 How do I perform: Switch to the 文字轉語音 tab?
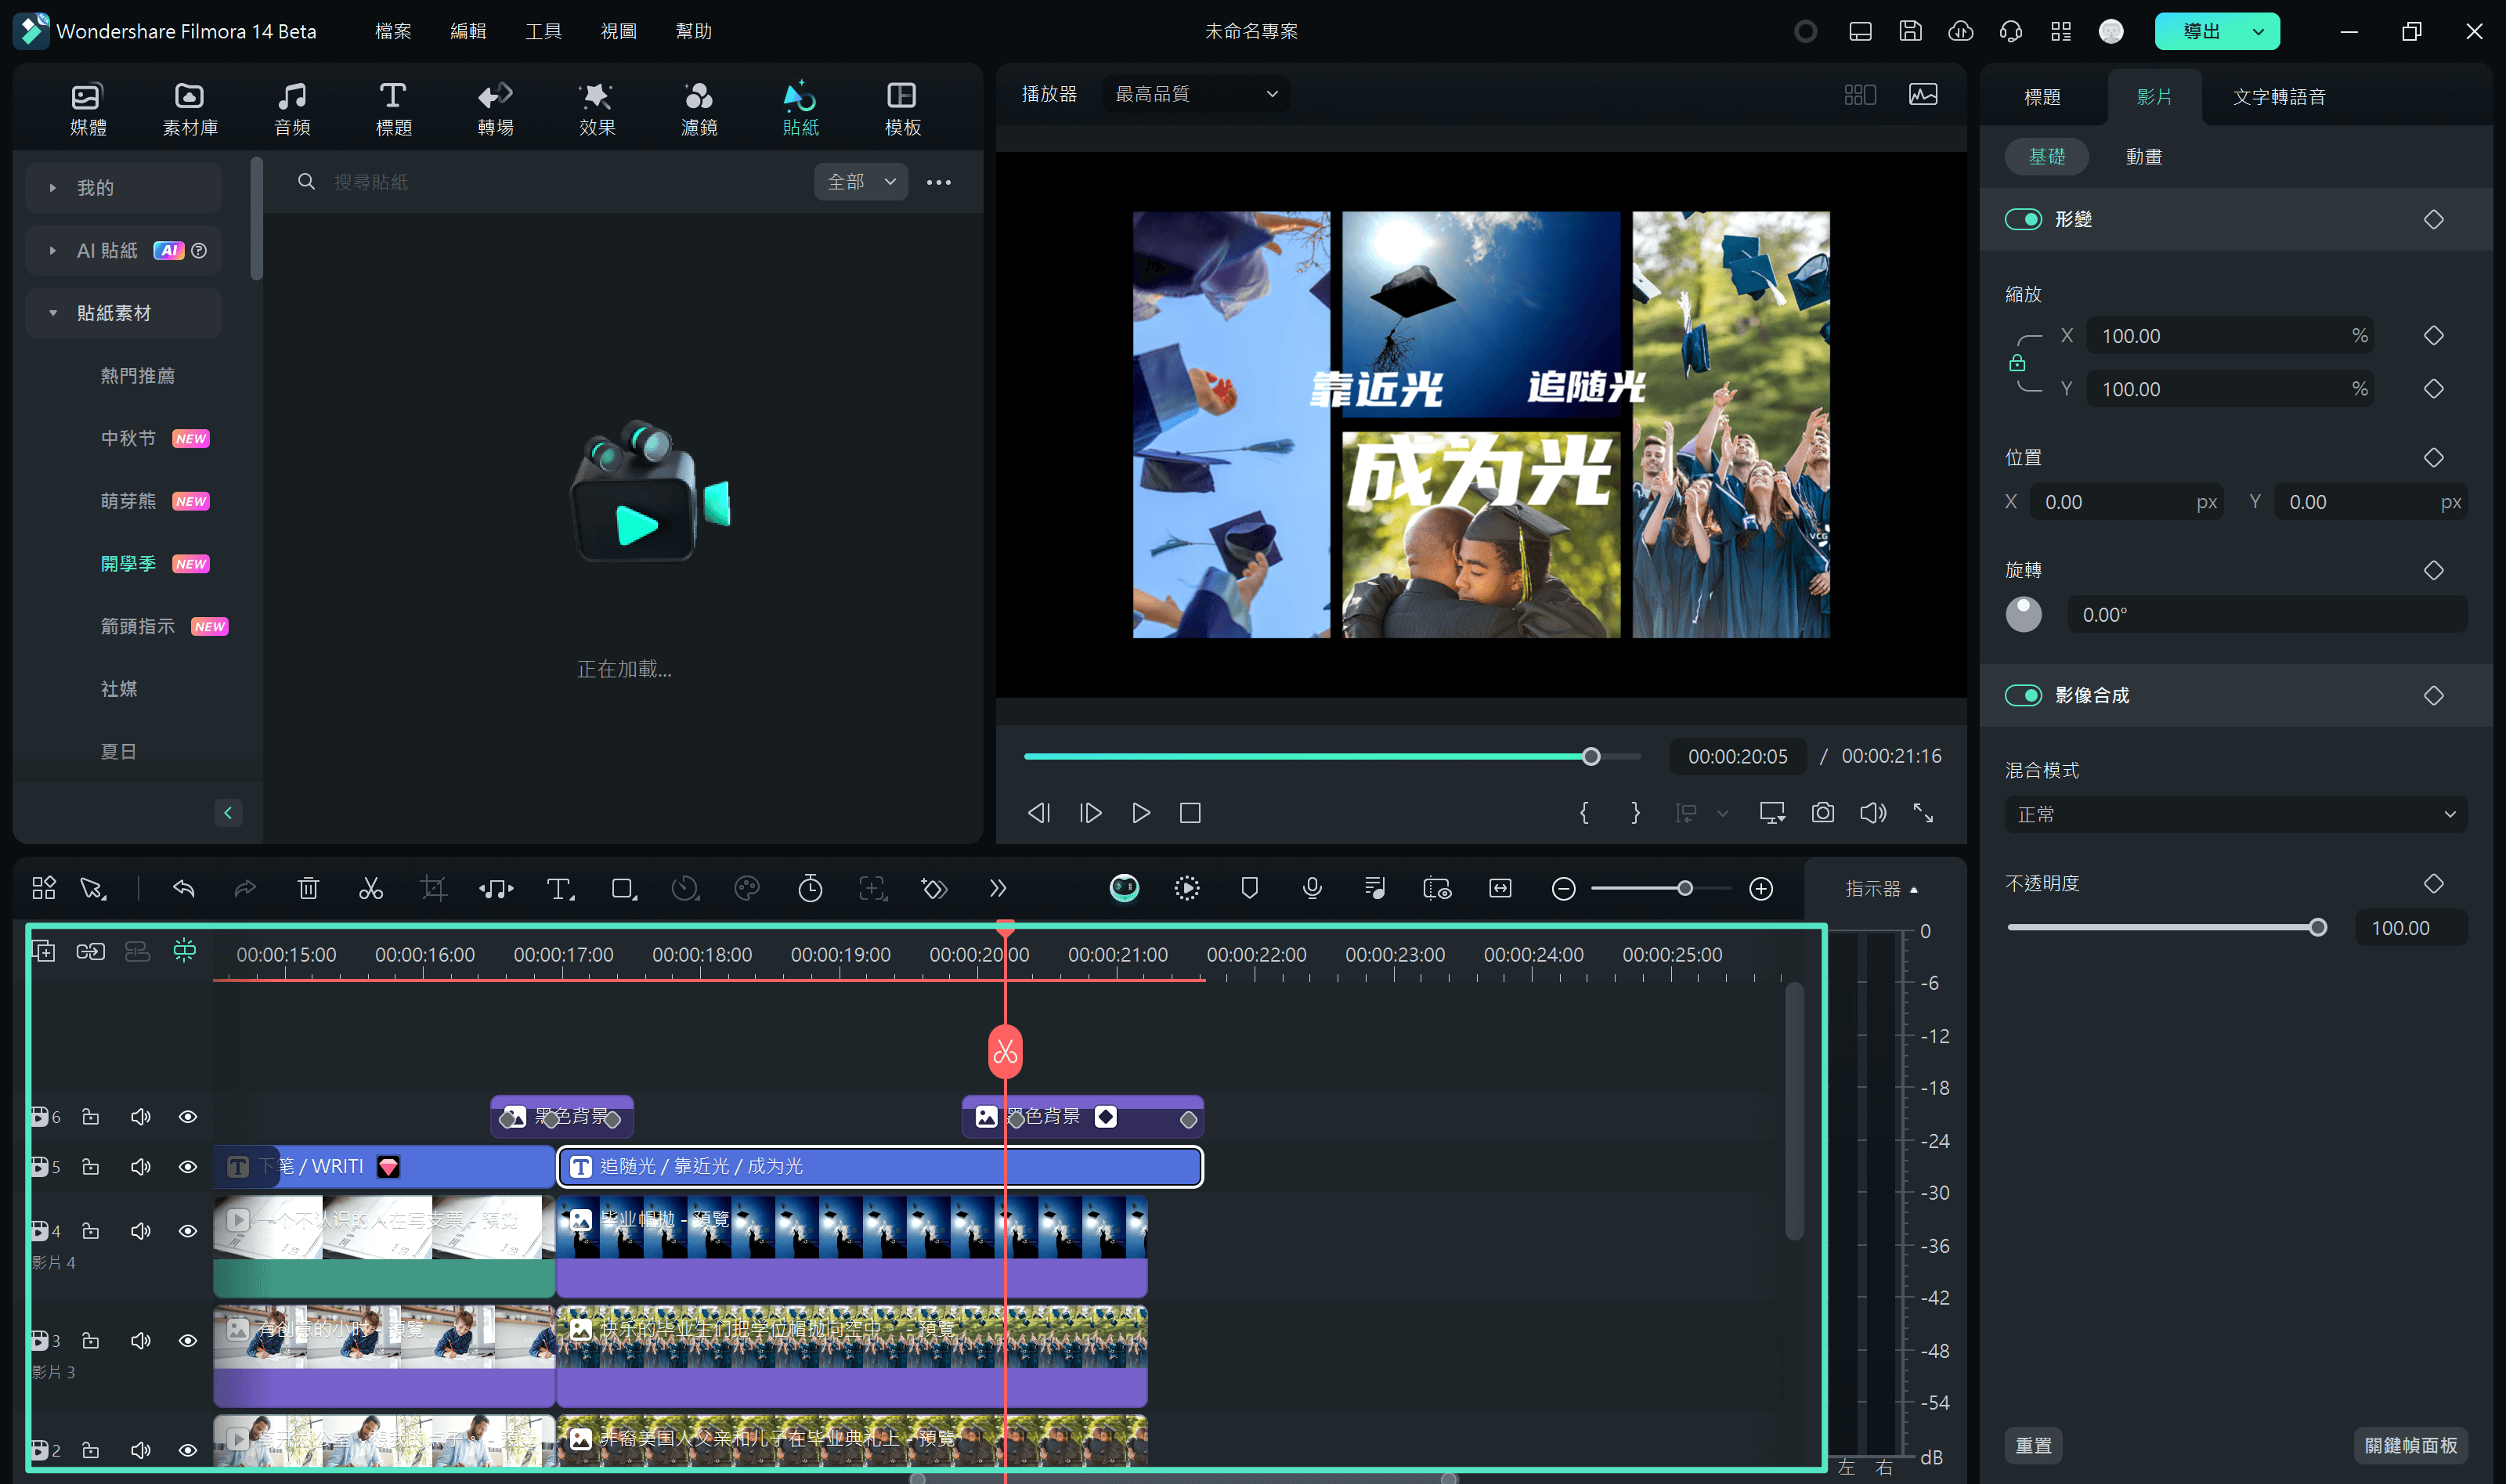(x=2279, y=97)
